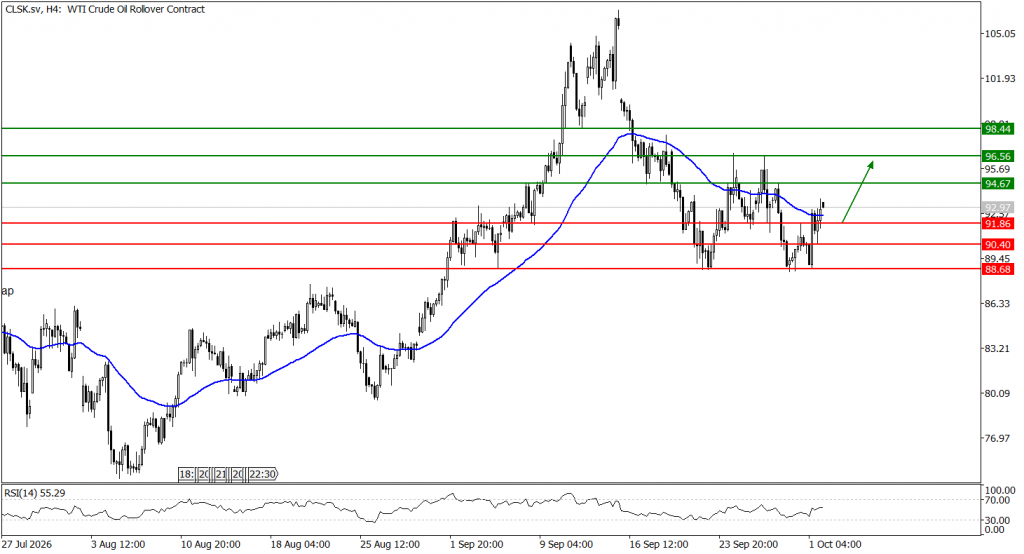Click the 27 Jul 2026 date label
The image size is (1024, 554).
(27, 544)
